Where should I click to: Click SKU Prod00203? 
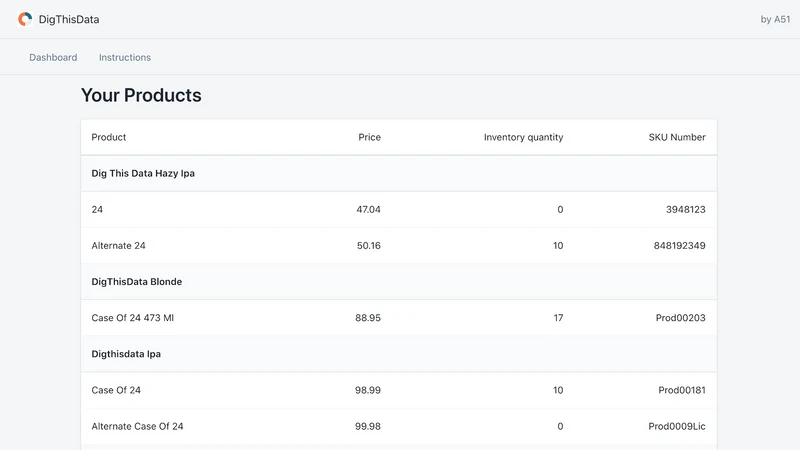(681, 318)
